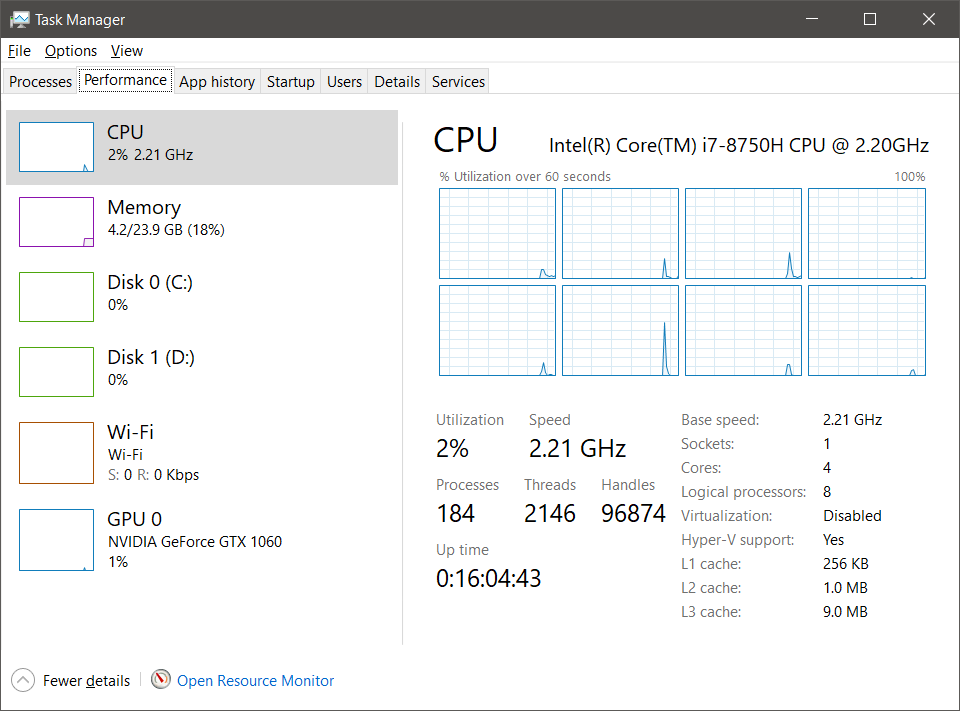Click the Resource Monitor gauge icon

coord(160,679)
